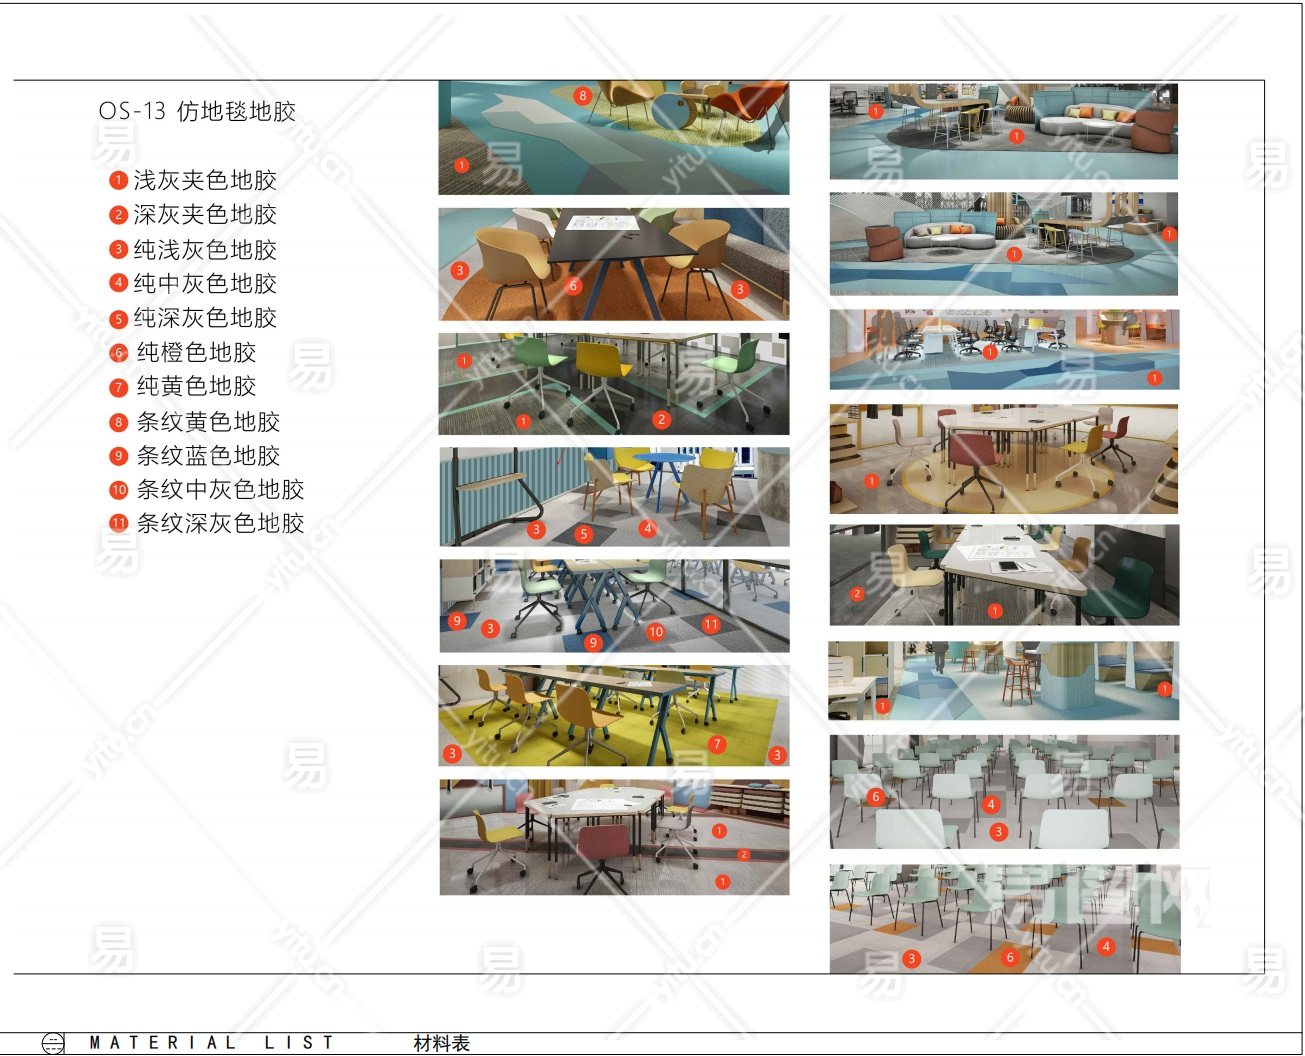Select photo with green and yellow wheeled chairs

point(614,384)
